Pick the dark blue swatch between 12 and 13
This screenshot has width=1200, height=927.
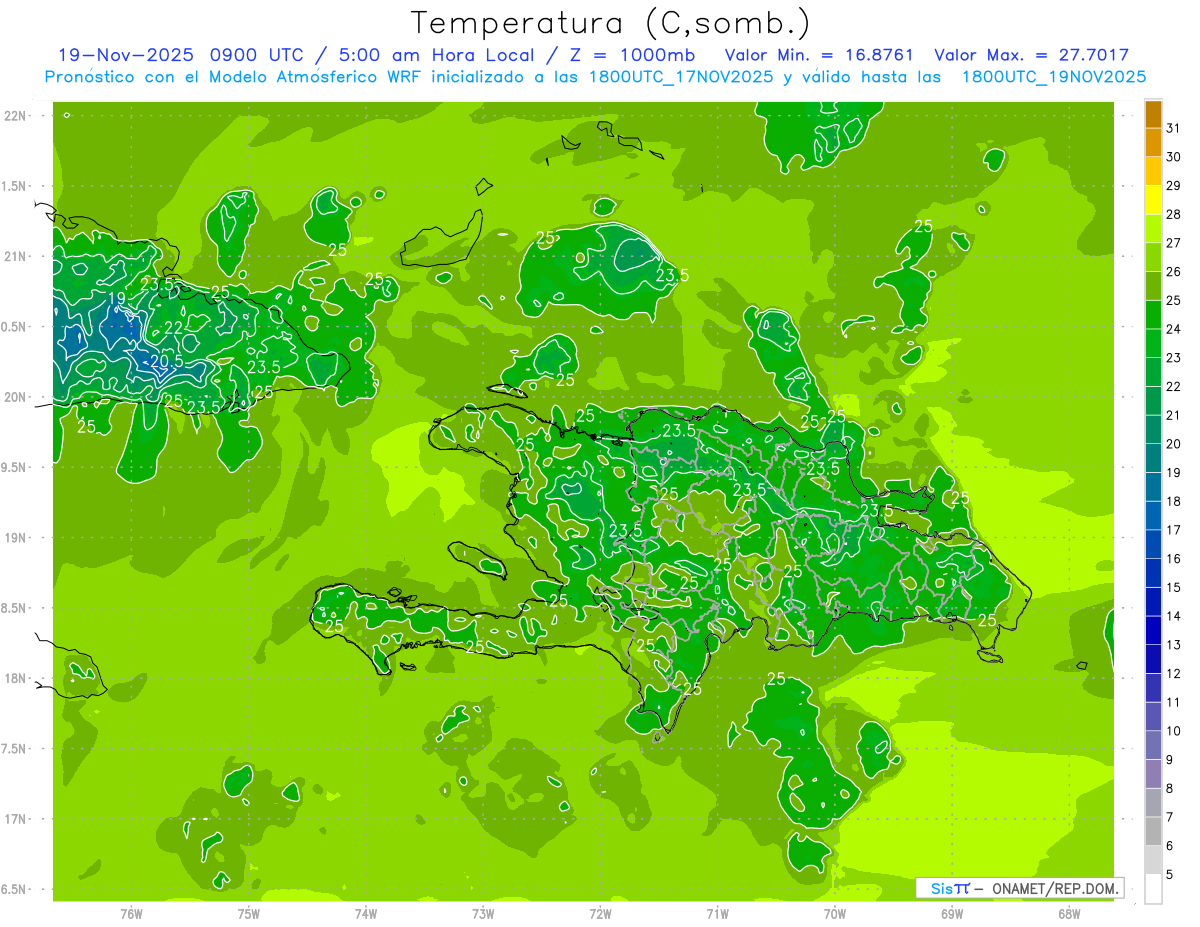(1153, 659)
